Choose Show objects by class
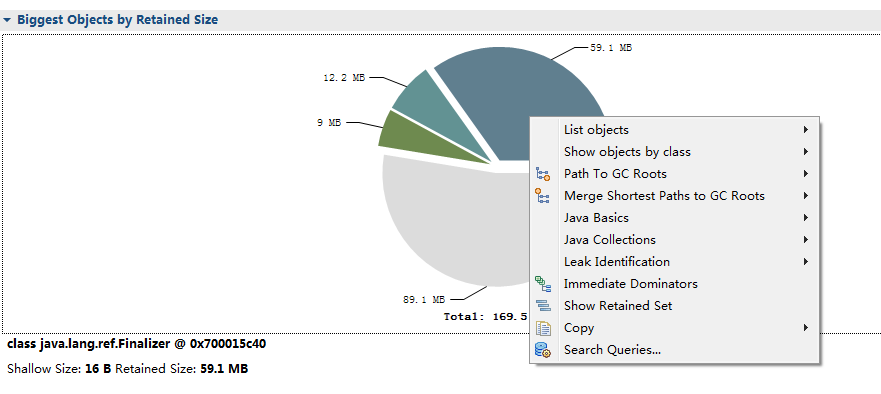The image size is (881, 394). (x=674, y=152)
